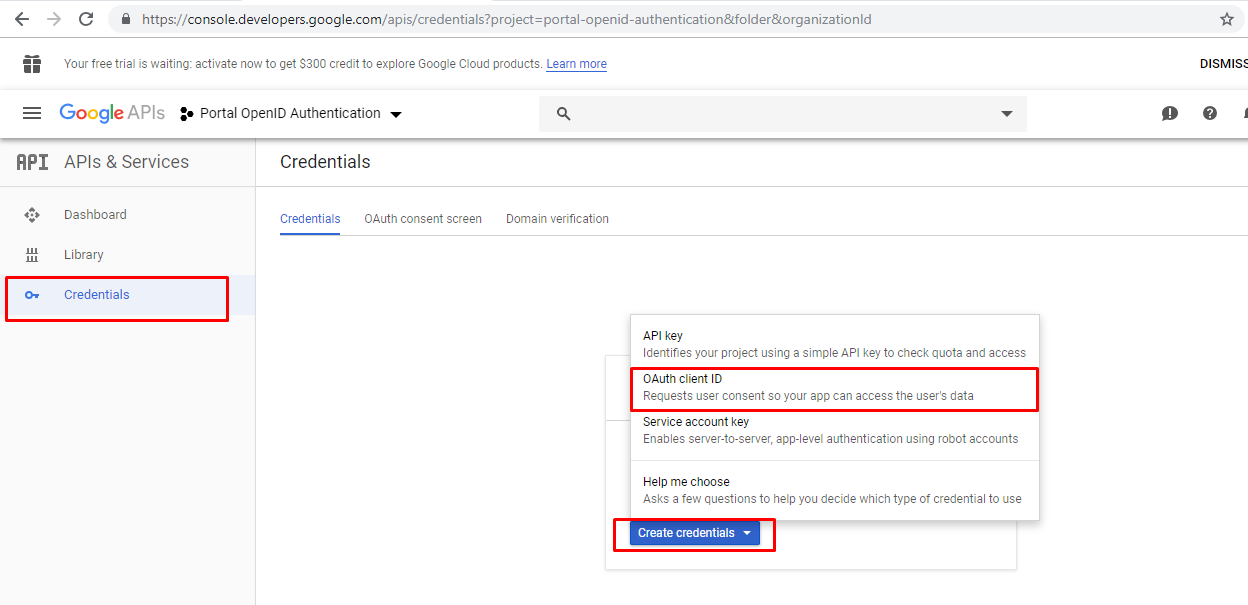Click the search magnifier icon
Screen dimensions: 1248x605
tap(563, 114)
